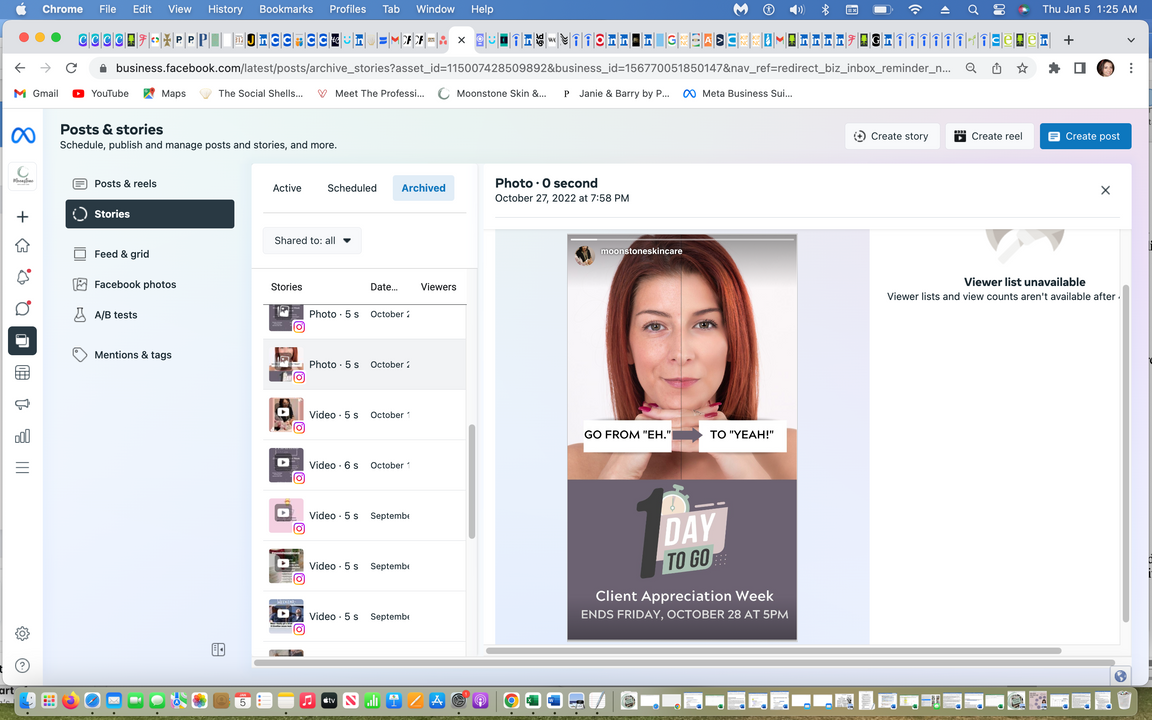Collapse the sidebar navigation panel
1152x720 pixels.
[x=218, y=650]
